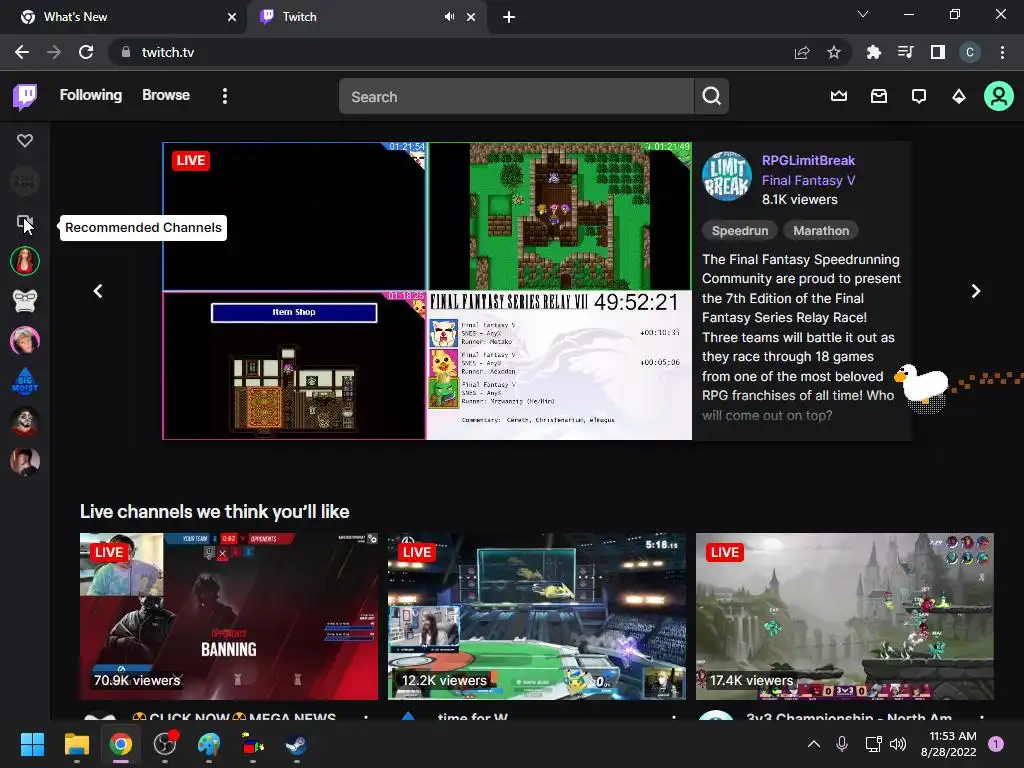This screenshot has height=768, width=1024.
Task: Open the three-dot More menu beside Browse
Action: coord(225,96)
